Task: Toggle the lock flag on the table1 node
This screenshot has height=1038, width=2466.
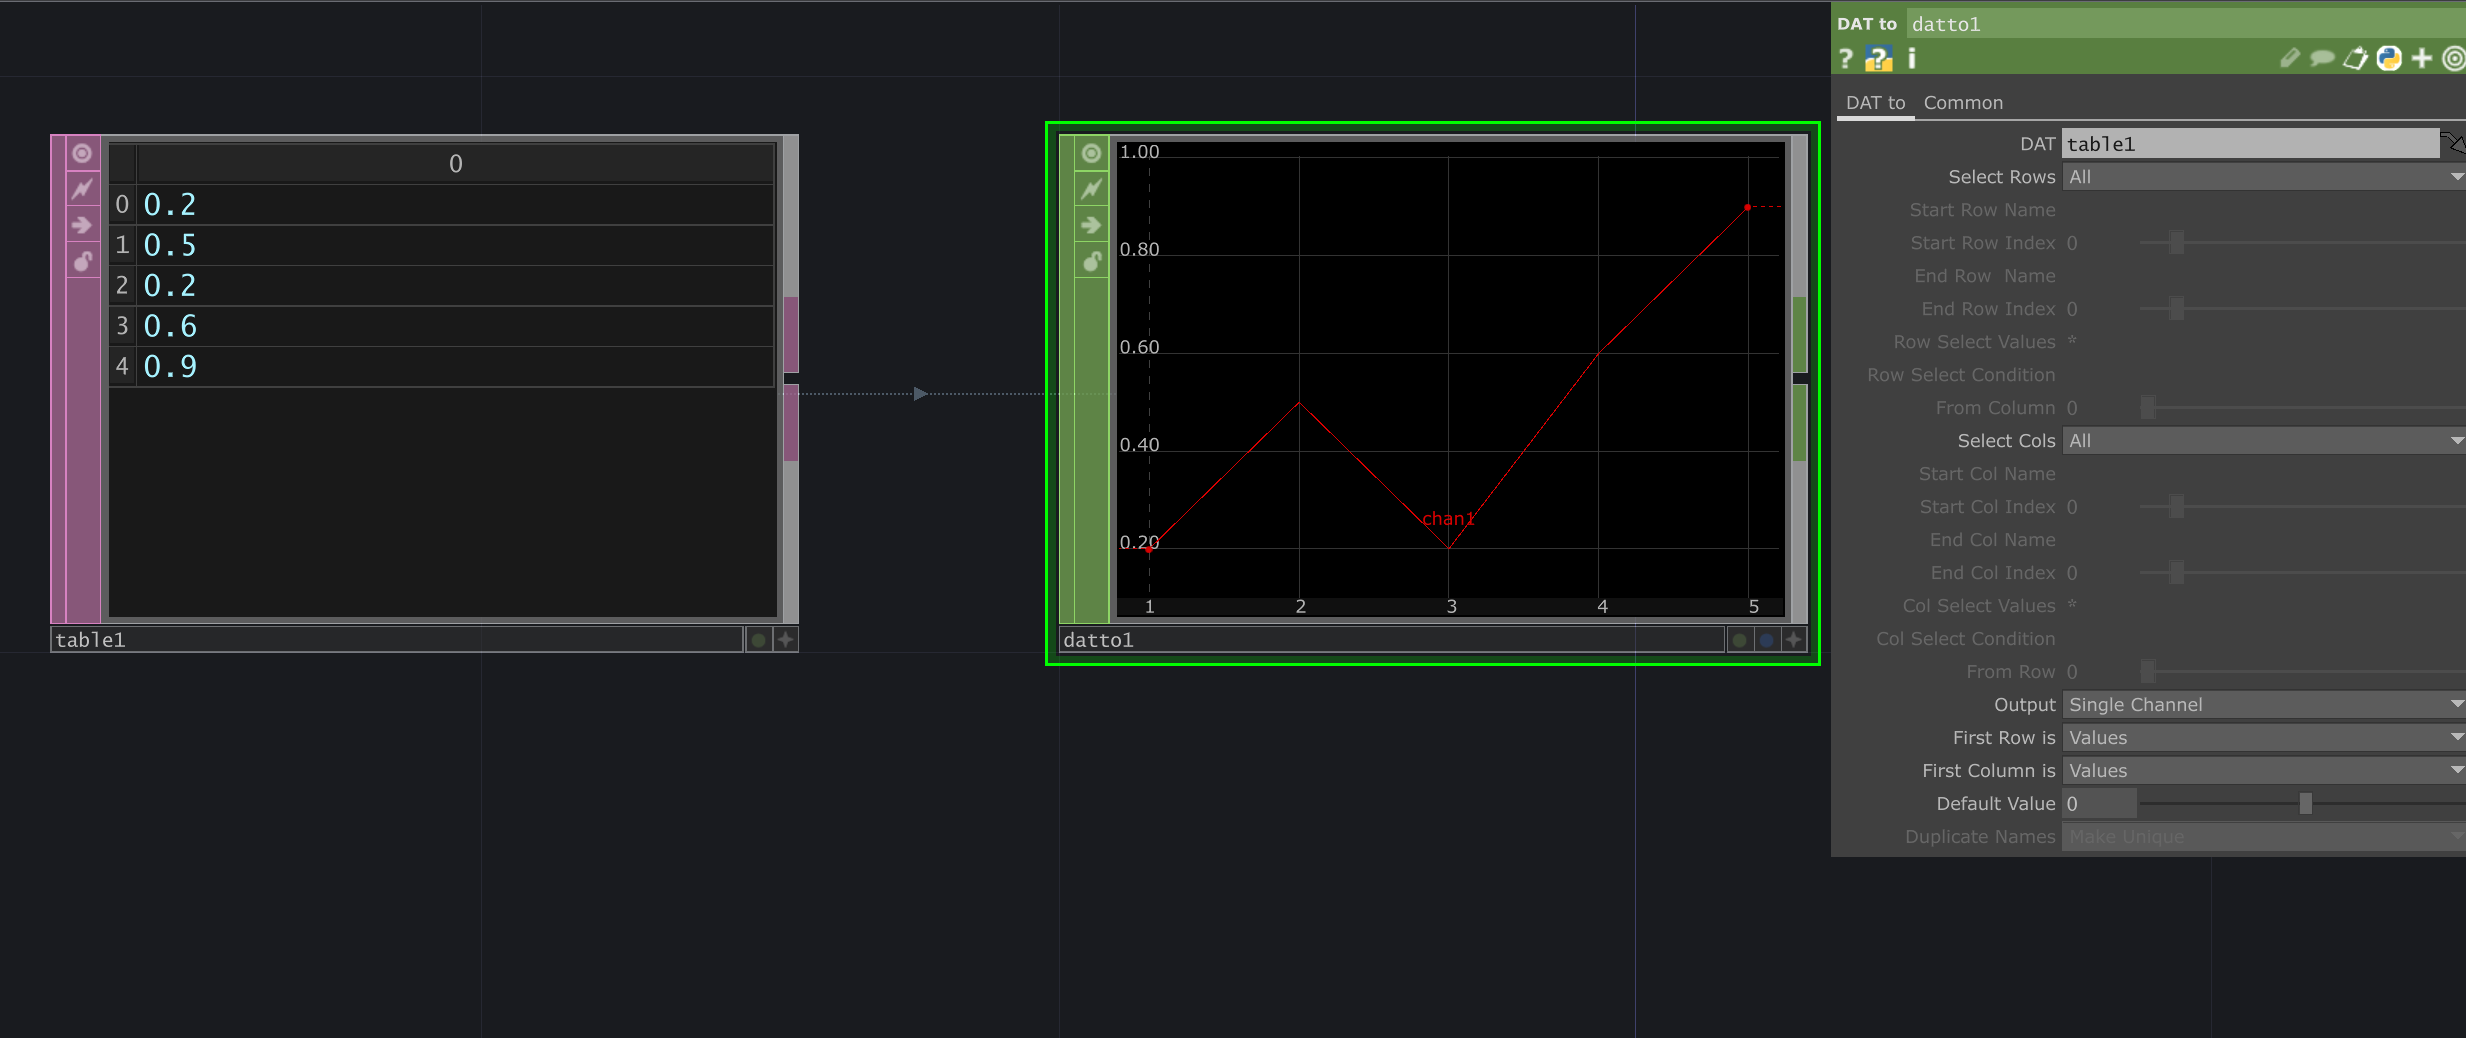Action: point(83,261)
